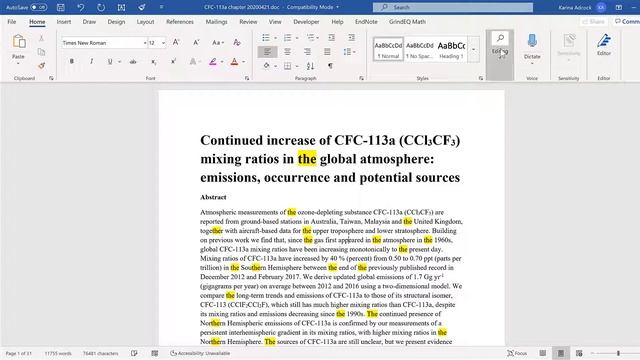This screenshot has height=360, width=640.
Task: Toggle Subscript formatting
Action: (153, 62)
